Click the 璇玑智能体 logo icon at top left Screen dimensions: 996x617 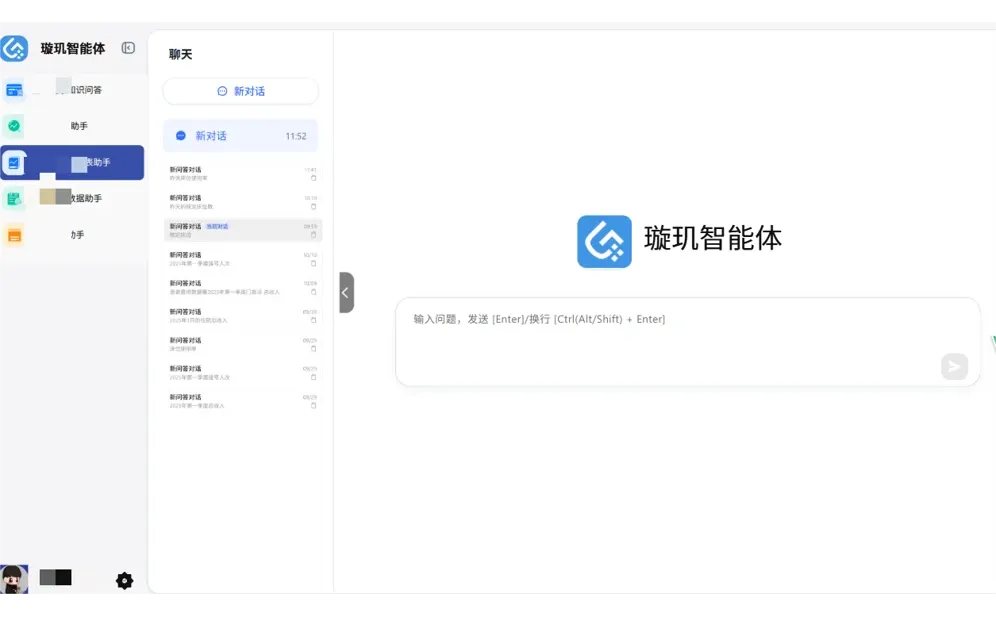tap(14, 47)
